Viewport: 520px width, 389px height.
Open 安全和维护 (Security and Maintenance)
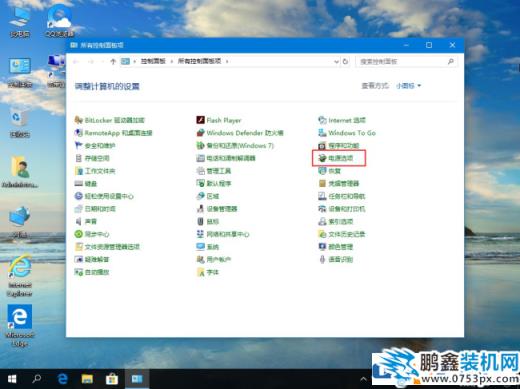[95, 146]
